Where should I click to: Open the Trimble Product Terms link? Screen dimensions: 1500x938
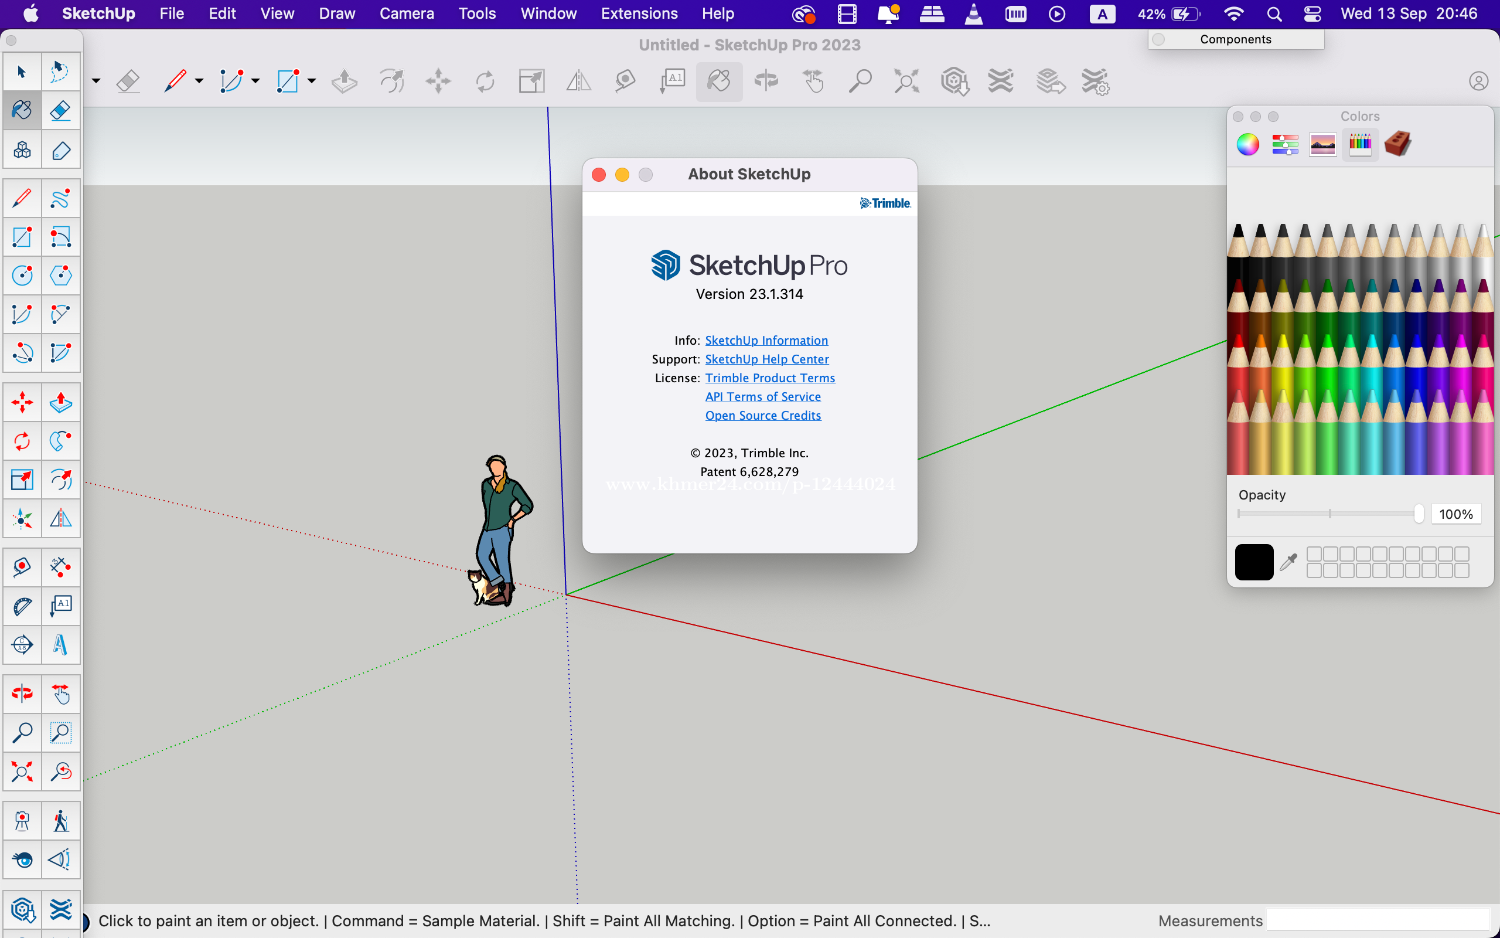[770, 378]
